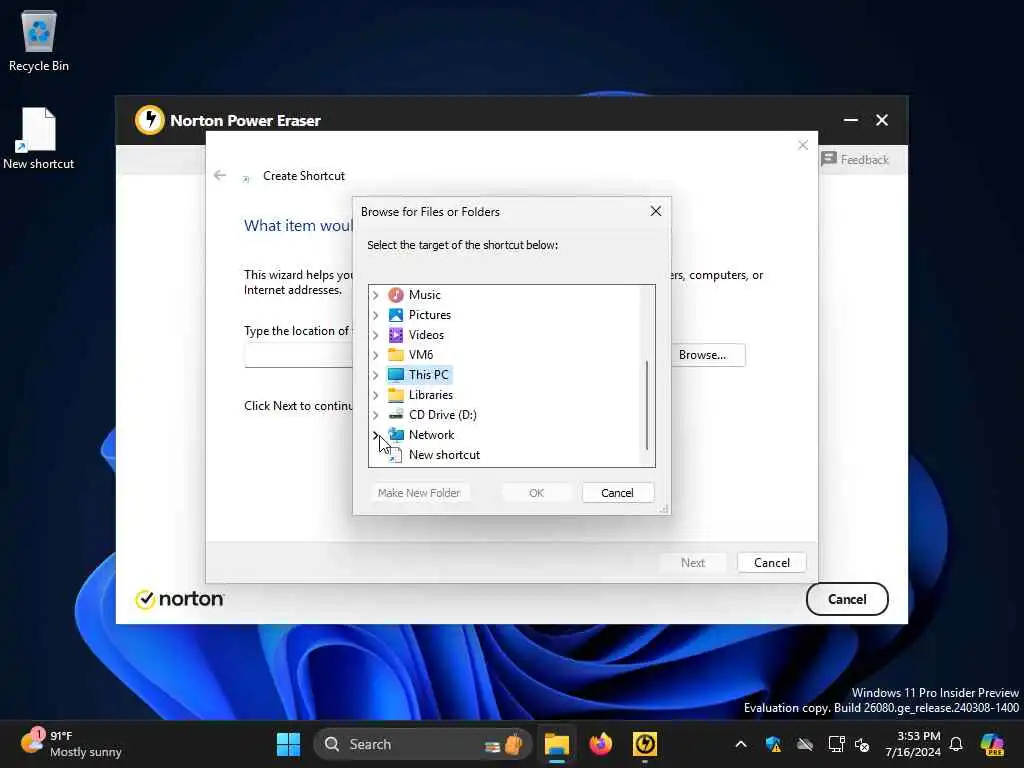Click the Libraries folder icon
Screen dimensions: 1024x768
pos(396,395)
